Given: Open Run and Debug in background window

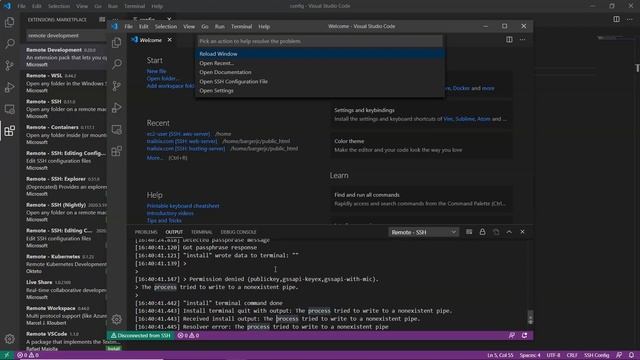Looking at the screenshot, I should [9, 87].
